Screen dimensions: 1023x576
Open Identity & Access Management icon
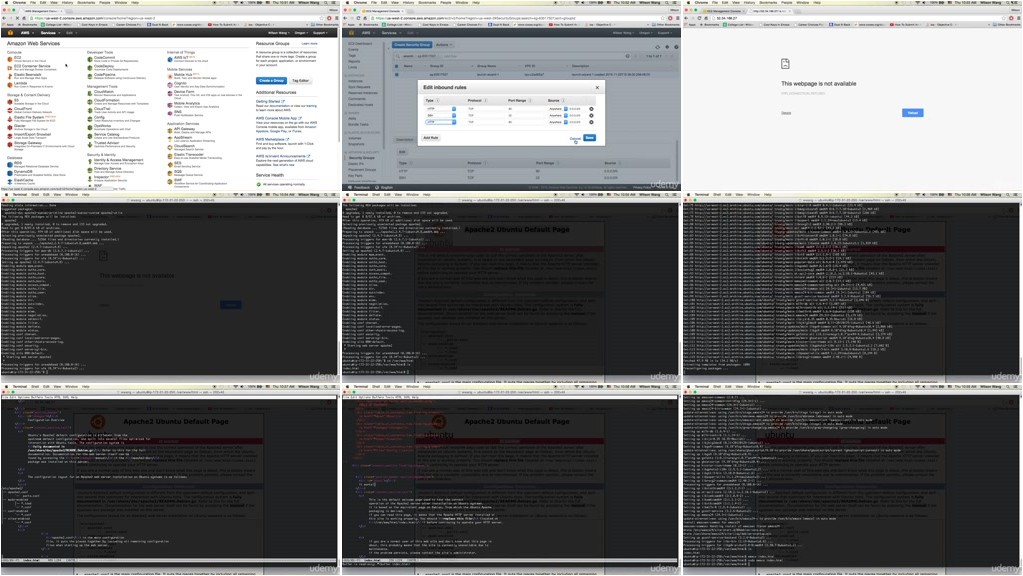(x=90, y=160)
